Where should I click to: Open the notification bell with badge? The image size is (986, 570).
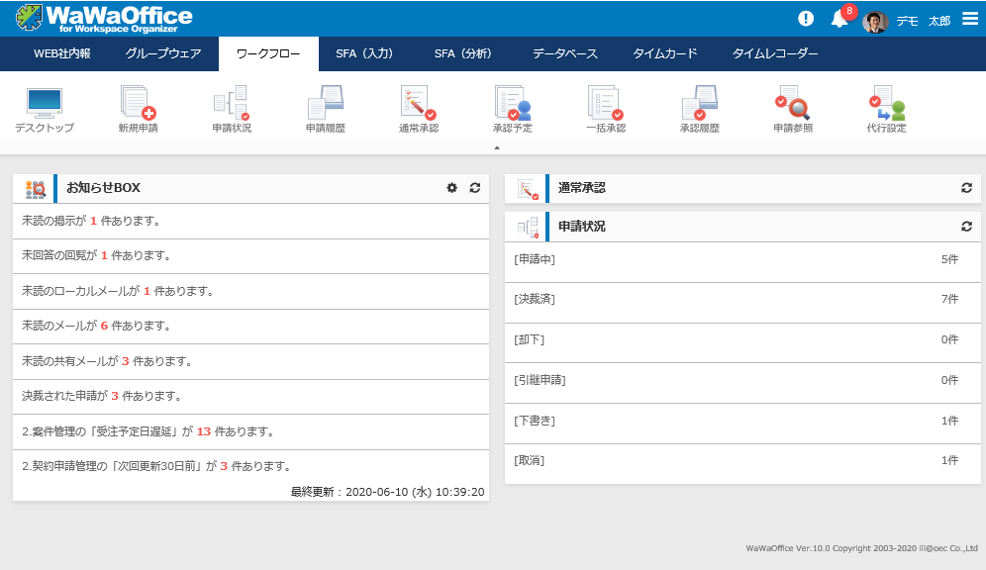(839, 19)
